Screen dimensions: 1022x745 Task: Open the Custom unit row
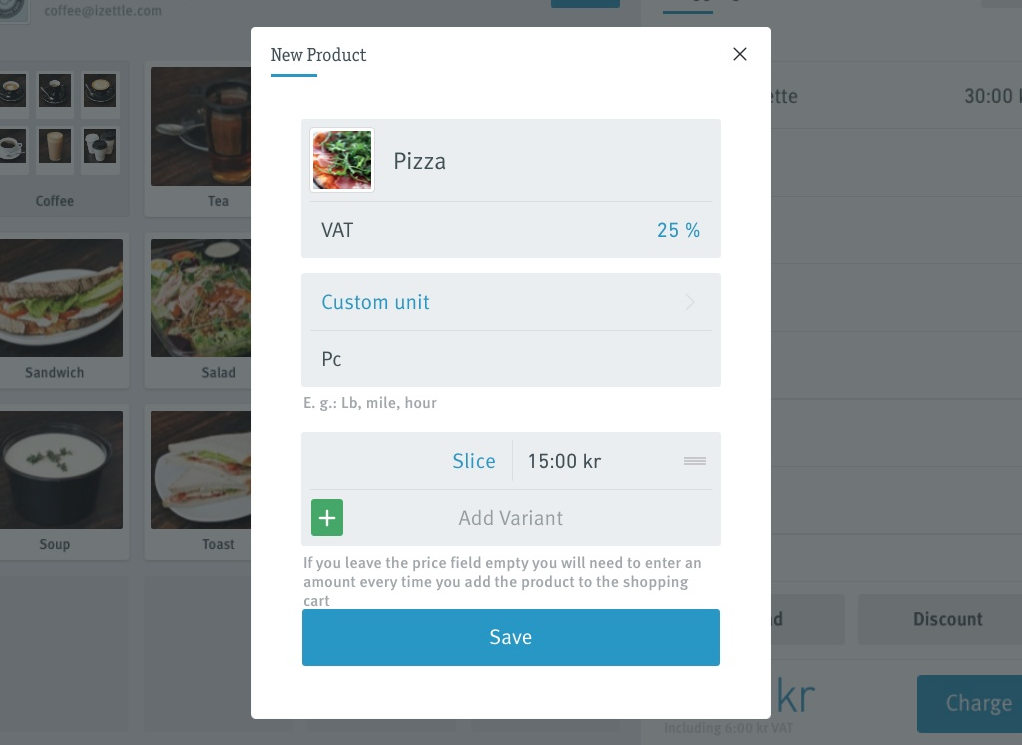pos(510,302)
